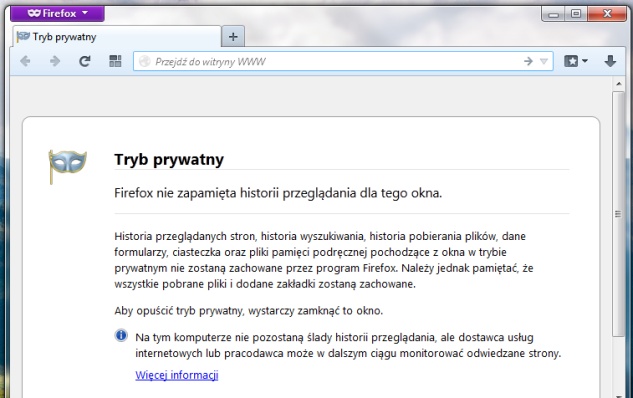The height and width of the screenshot is (398, 633).
Task: Click the Go arrow in the address bar
Action: click(x=528, y=61)
